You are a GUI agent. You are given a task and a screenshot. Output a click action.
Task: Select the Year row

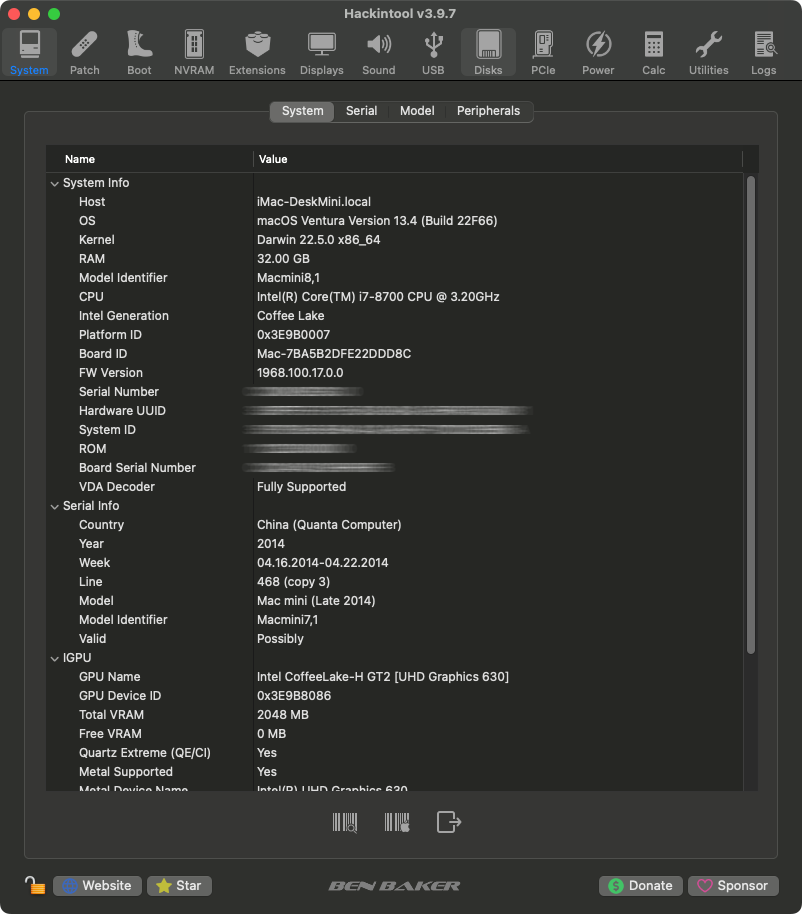(395, 544)
